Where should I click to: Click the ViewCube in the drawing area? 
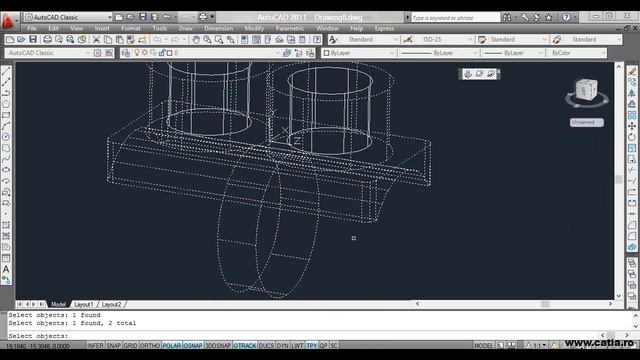point(587,90)
